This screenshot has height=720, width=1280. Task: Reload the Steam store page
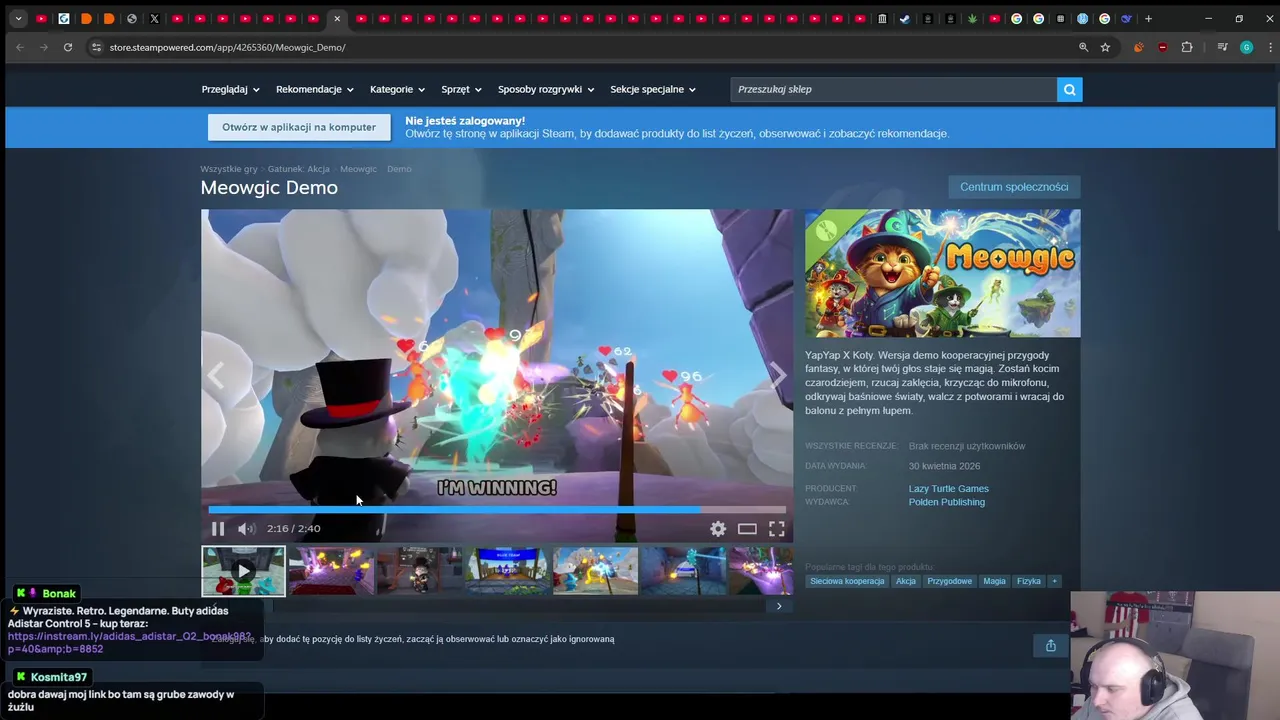click(67, 47)
